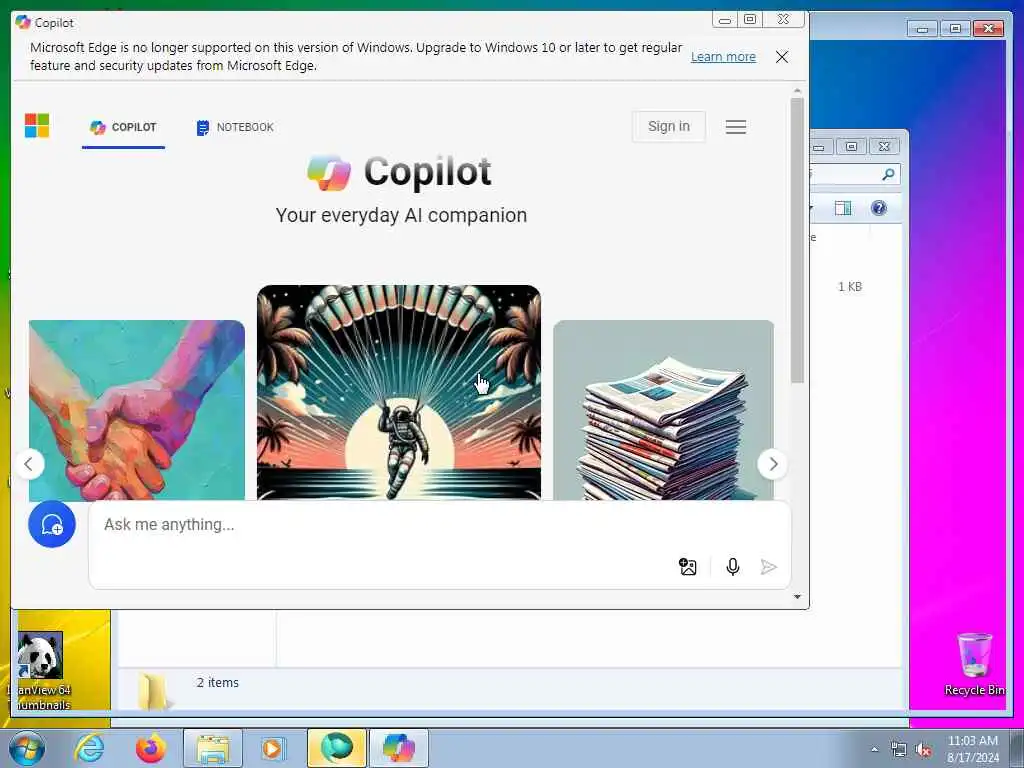Start a new topic chat
The image size is (1024, 768).
(x=52, y=524)
